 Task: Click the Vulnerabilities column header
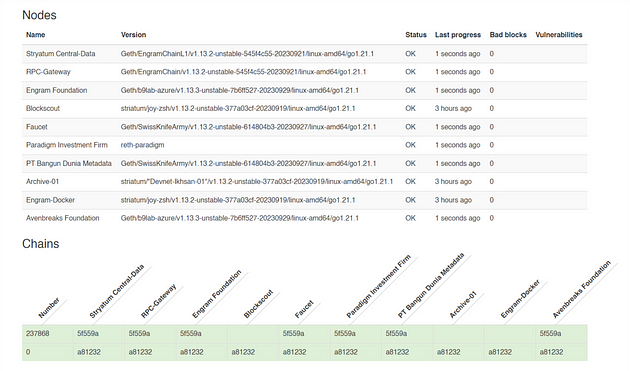pos(558,35)
